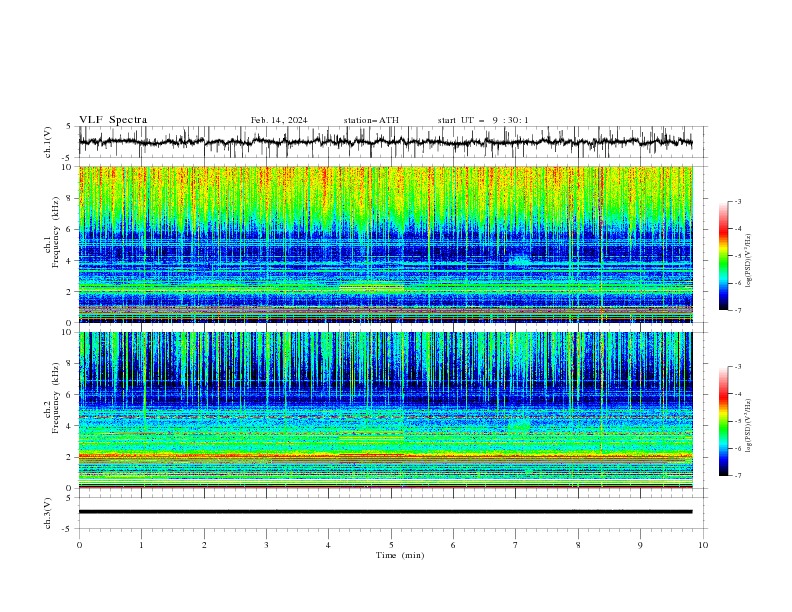Screen dimensions: 792x612
Task: Click inside the ch.2 spectrogram panel
Action: pyautogui.click(x=385, y=410)
